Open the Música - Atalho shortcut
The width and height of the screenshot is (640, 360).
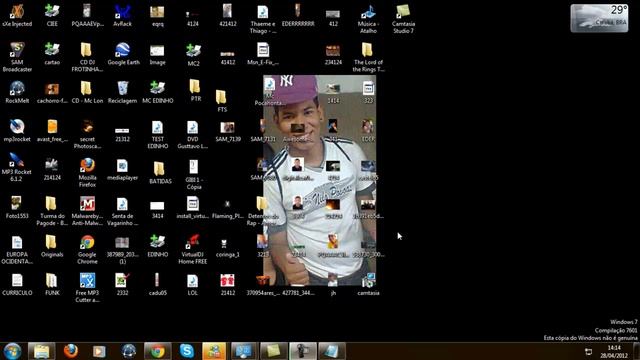click(x=368, y=19)
